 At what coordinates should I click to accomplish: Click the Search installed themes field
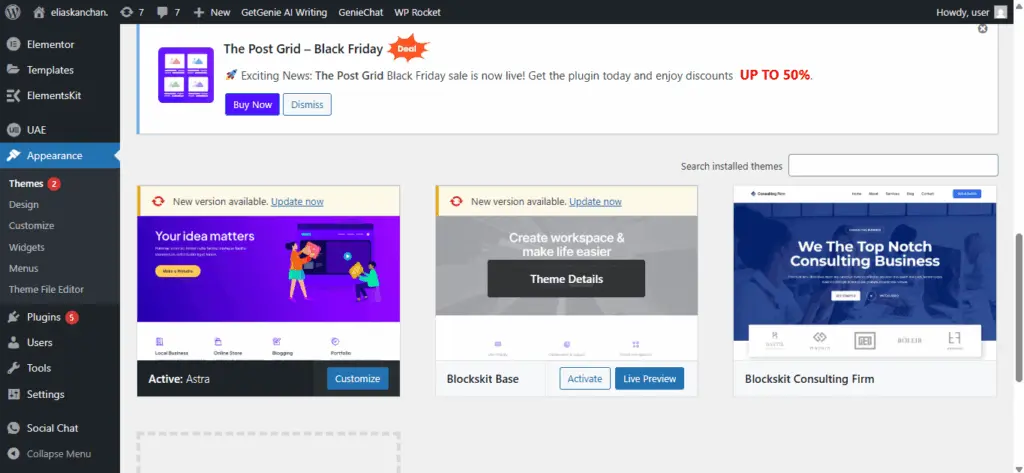coord(893,165)
